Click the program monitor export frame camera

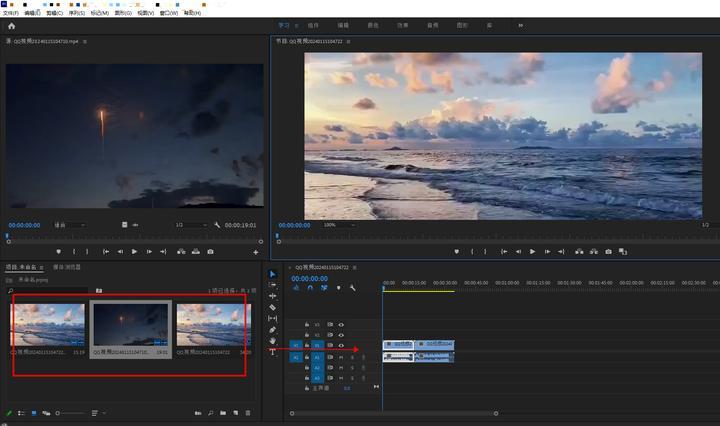pos(608,251)
